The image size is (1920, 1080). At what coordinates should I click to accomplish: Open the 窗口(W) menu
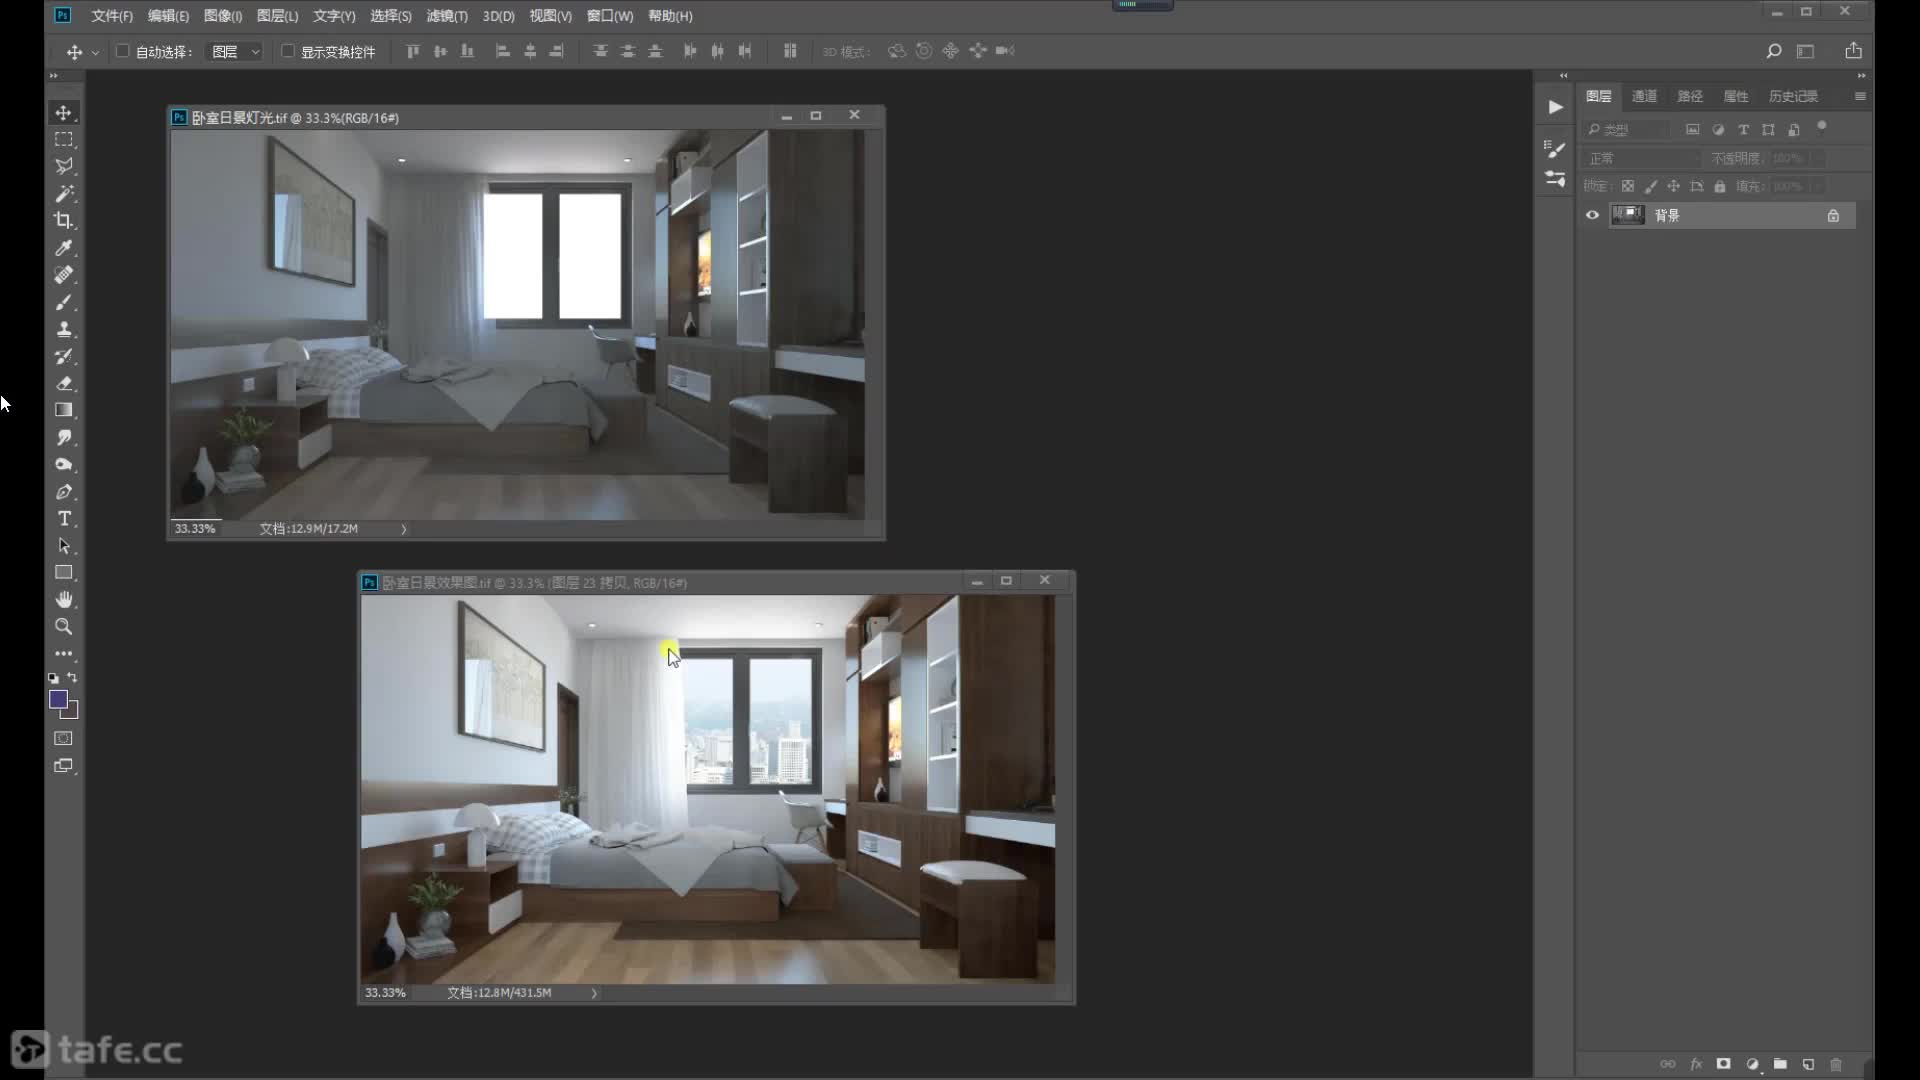coord(610,16)
